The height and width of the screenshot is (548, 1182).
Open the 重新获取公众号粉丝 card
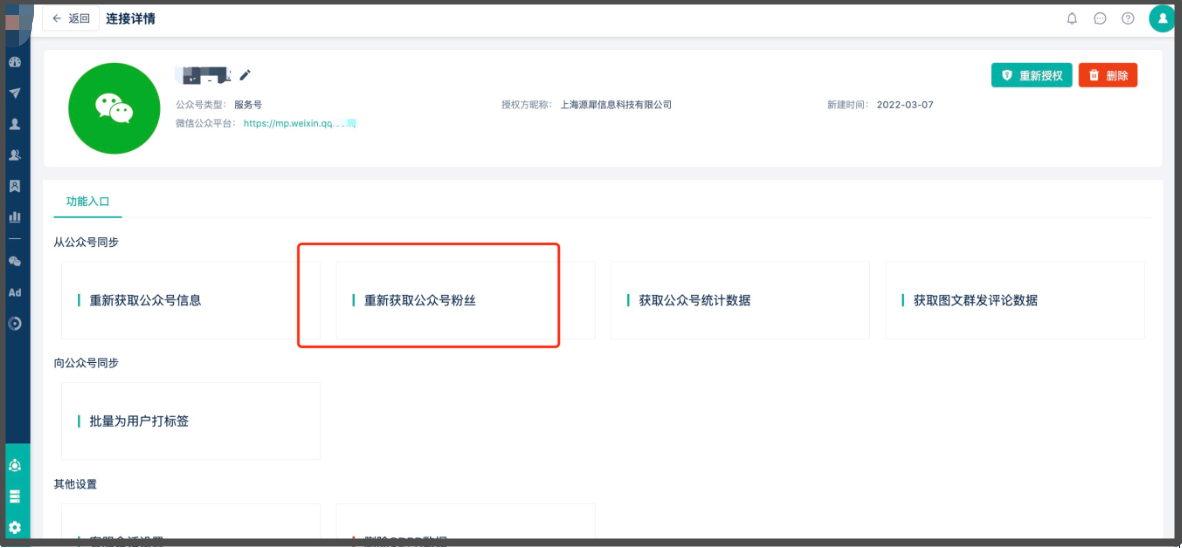point(466,300)
